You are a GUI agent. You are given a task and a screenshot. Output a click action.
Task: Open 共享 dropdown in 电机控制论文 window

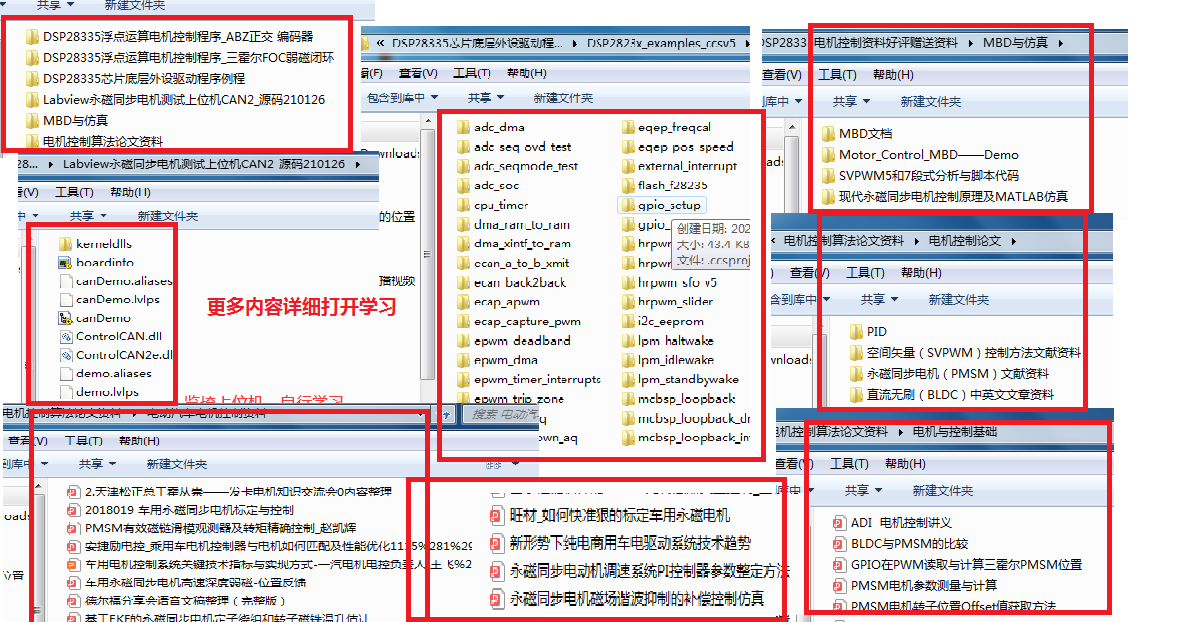[879, 300]
